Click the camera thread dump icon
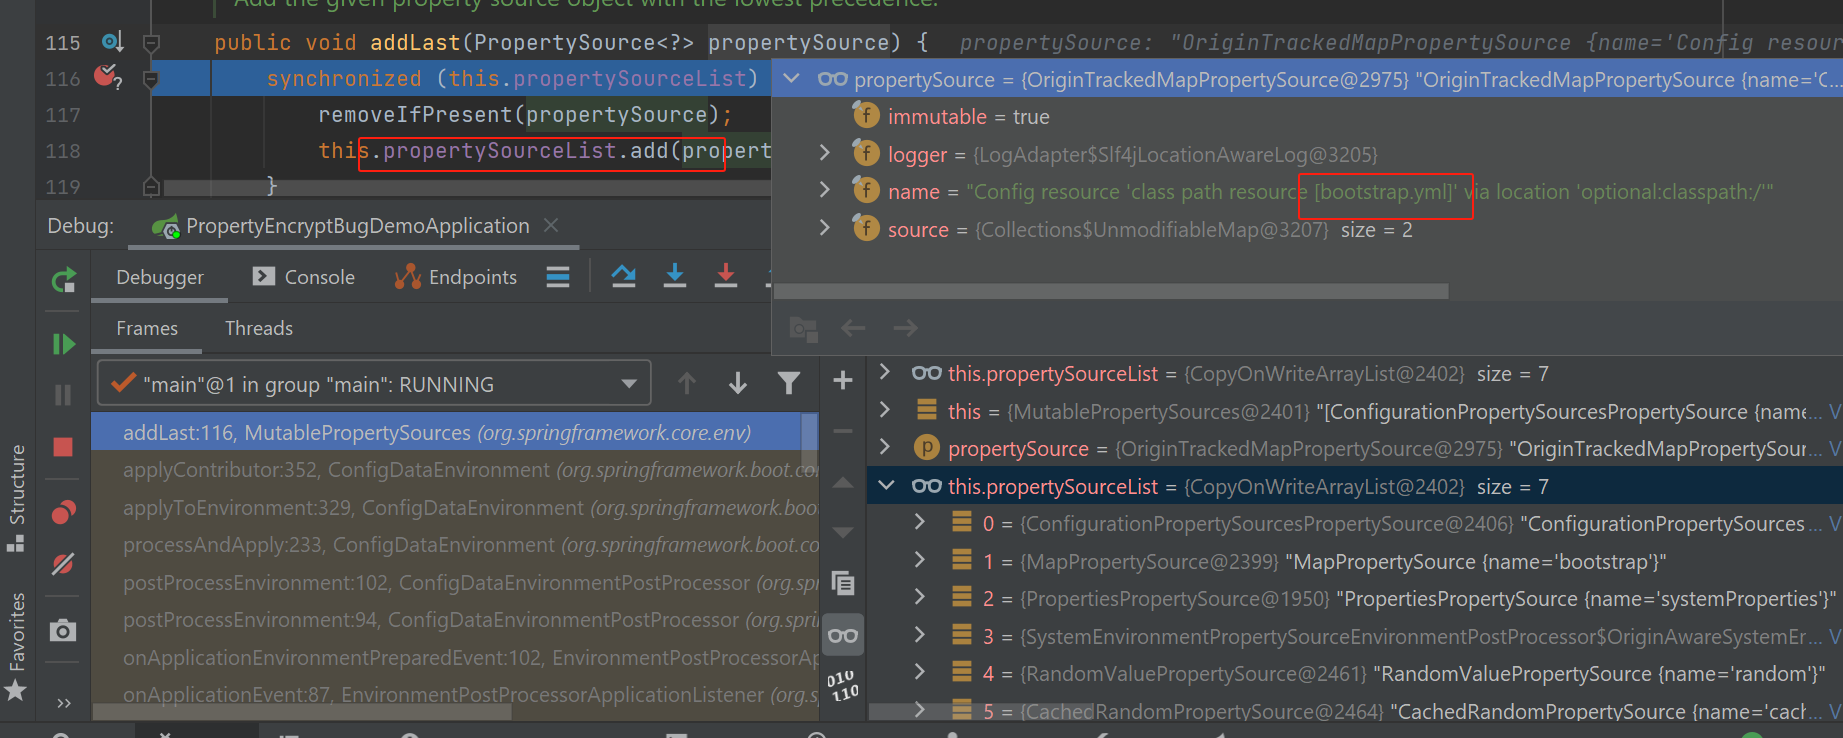Image resolution: width=1843 pixels, height=738 pixels. tap(63, 630)
